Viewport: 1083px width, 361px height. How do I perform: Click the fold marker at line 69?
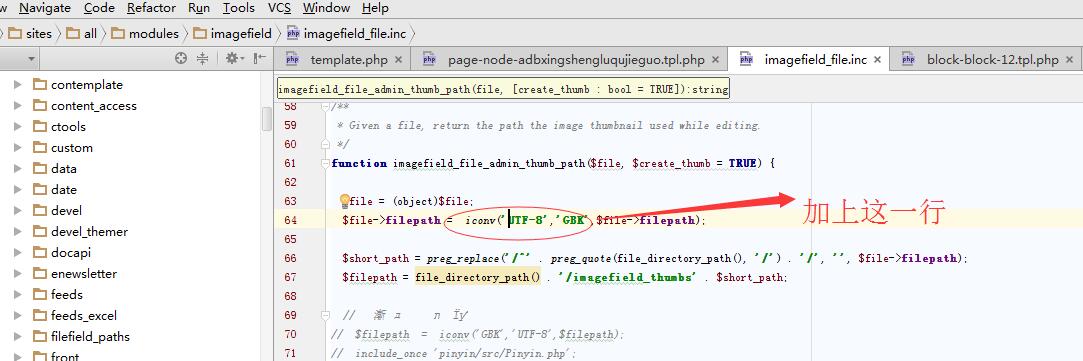point(325,315)
